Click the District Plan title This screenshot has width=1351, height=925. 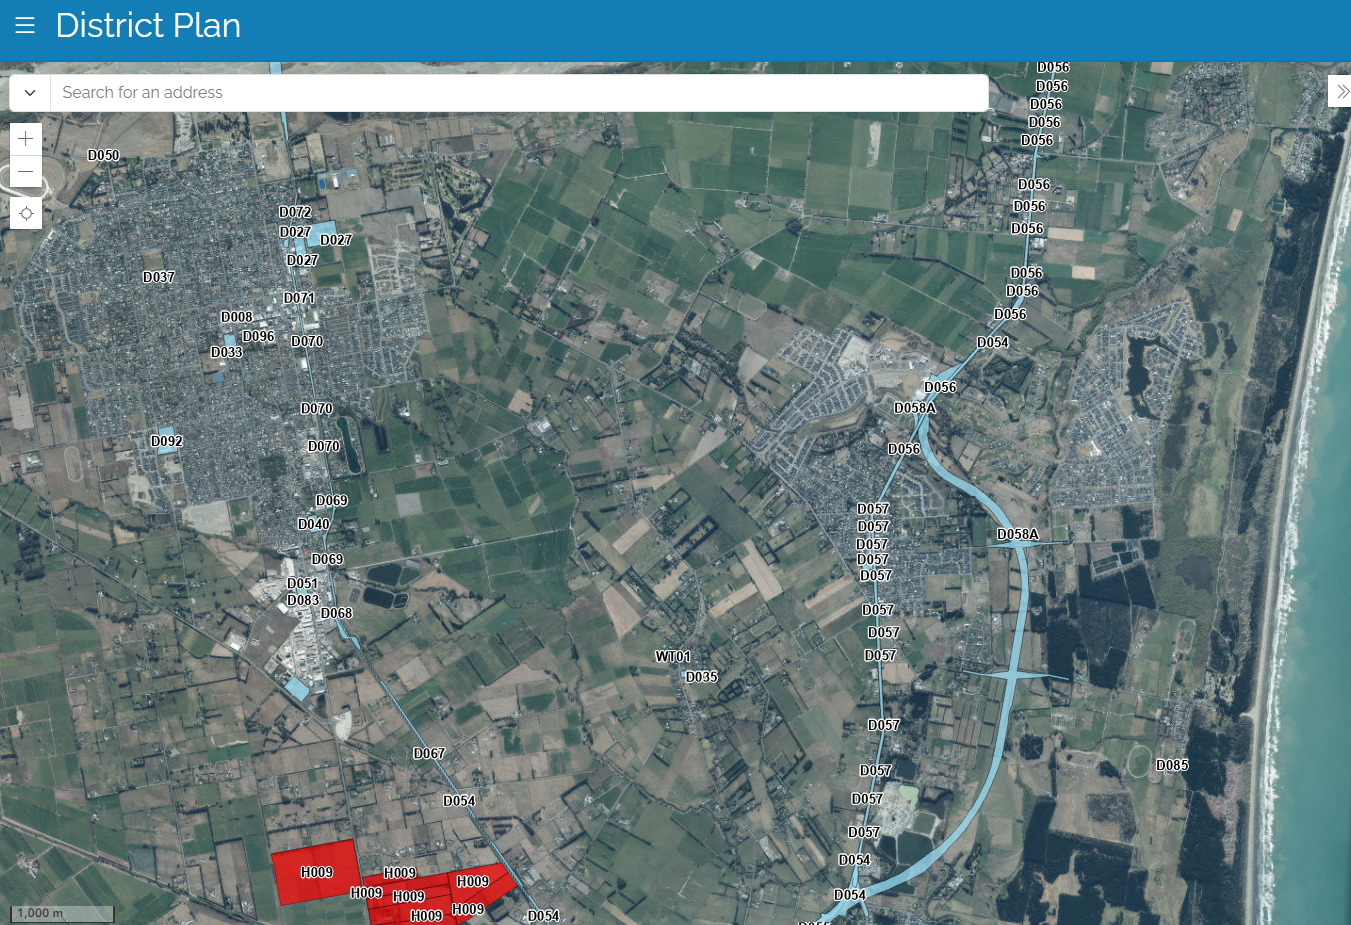[x=148, y=26]
